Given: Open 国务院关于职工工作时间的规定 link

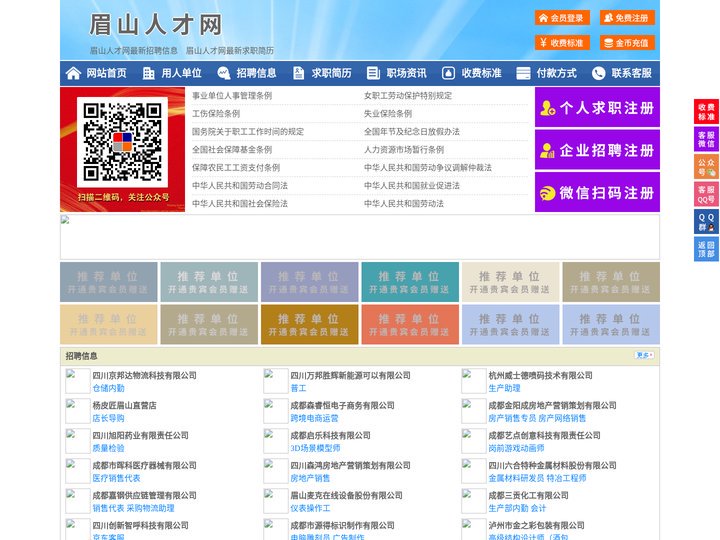Looking at the screenshot, I should click(248, 132).
